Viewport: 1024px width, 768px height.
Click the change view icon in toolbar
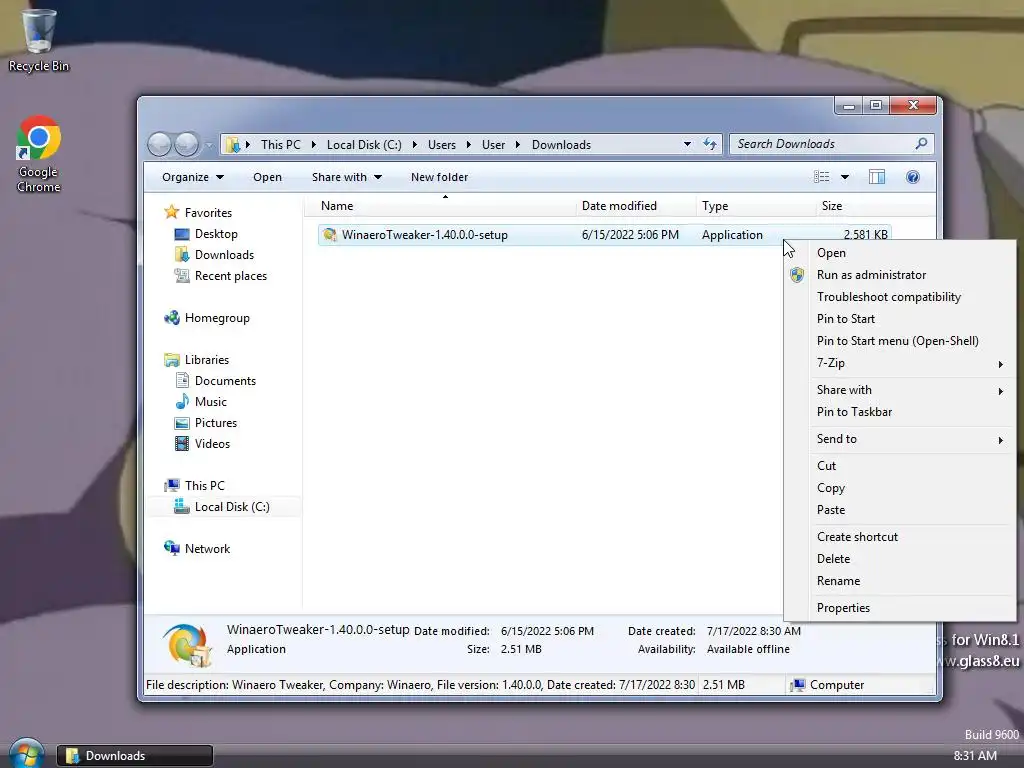pyautogui.click(x=821, y=177)
